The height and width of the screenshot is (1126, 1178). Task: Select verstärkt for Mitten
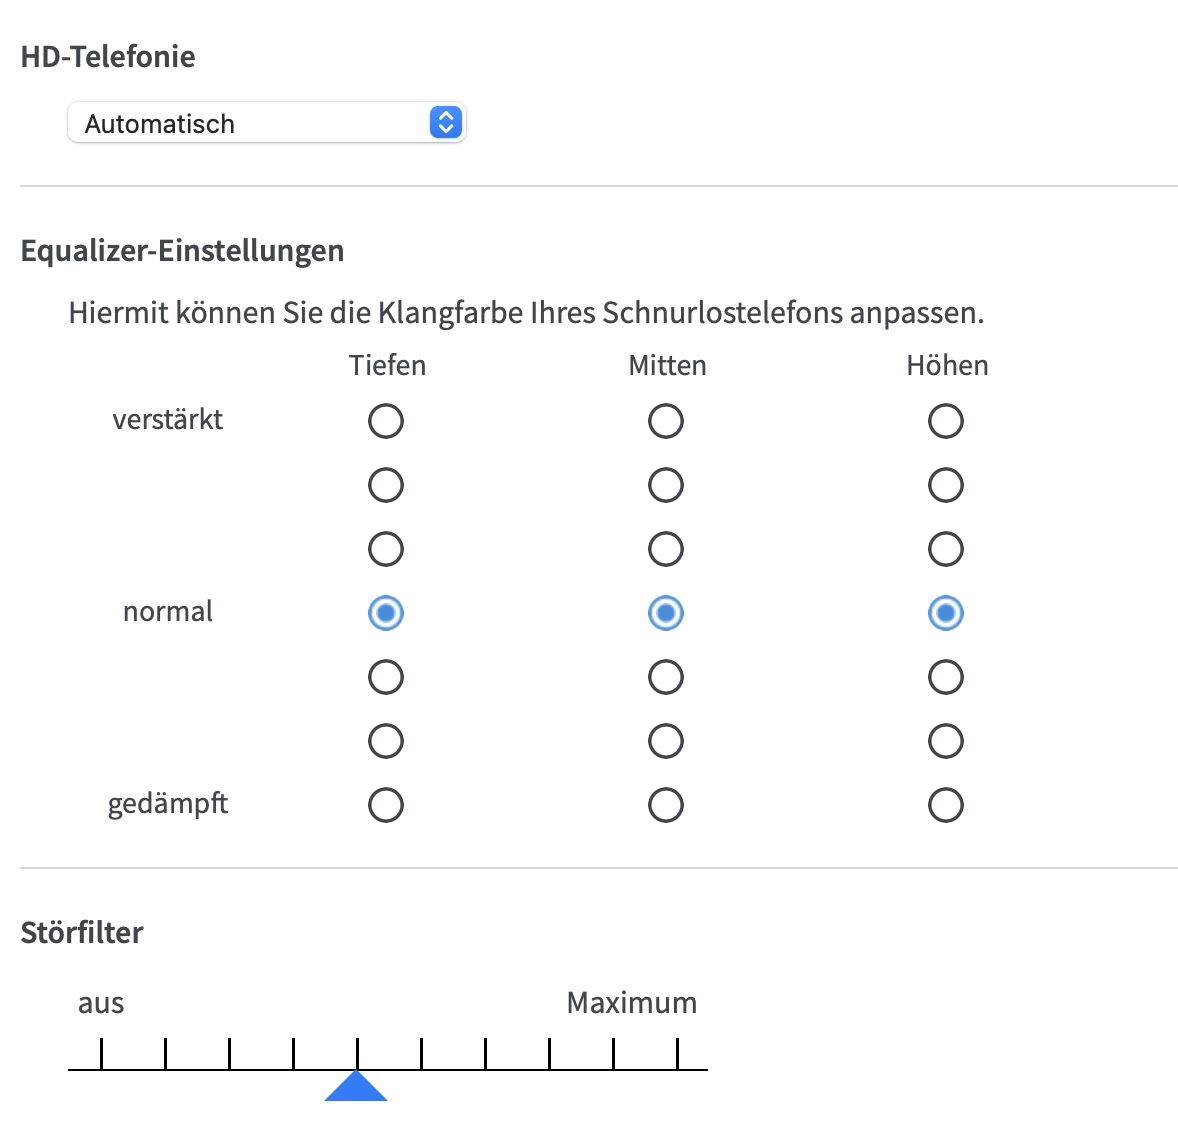tap(666, 421)
